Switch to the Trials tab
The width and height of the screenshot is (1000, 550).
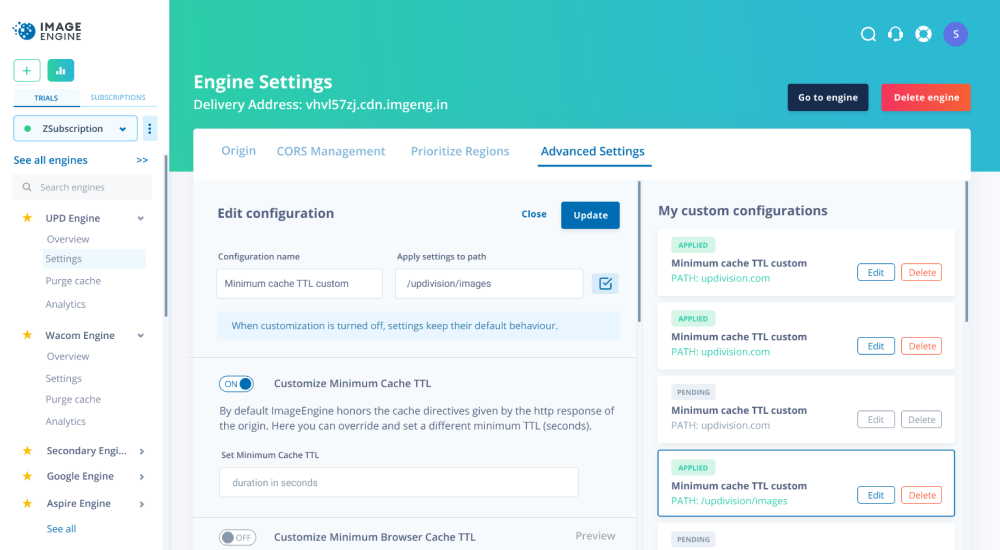coord(46,98)
